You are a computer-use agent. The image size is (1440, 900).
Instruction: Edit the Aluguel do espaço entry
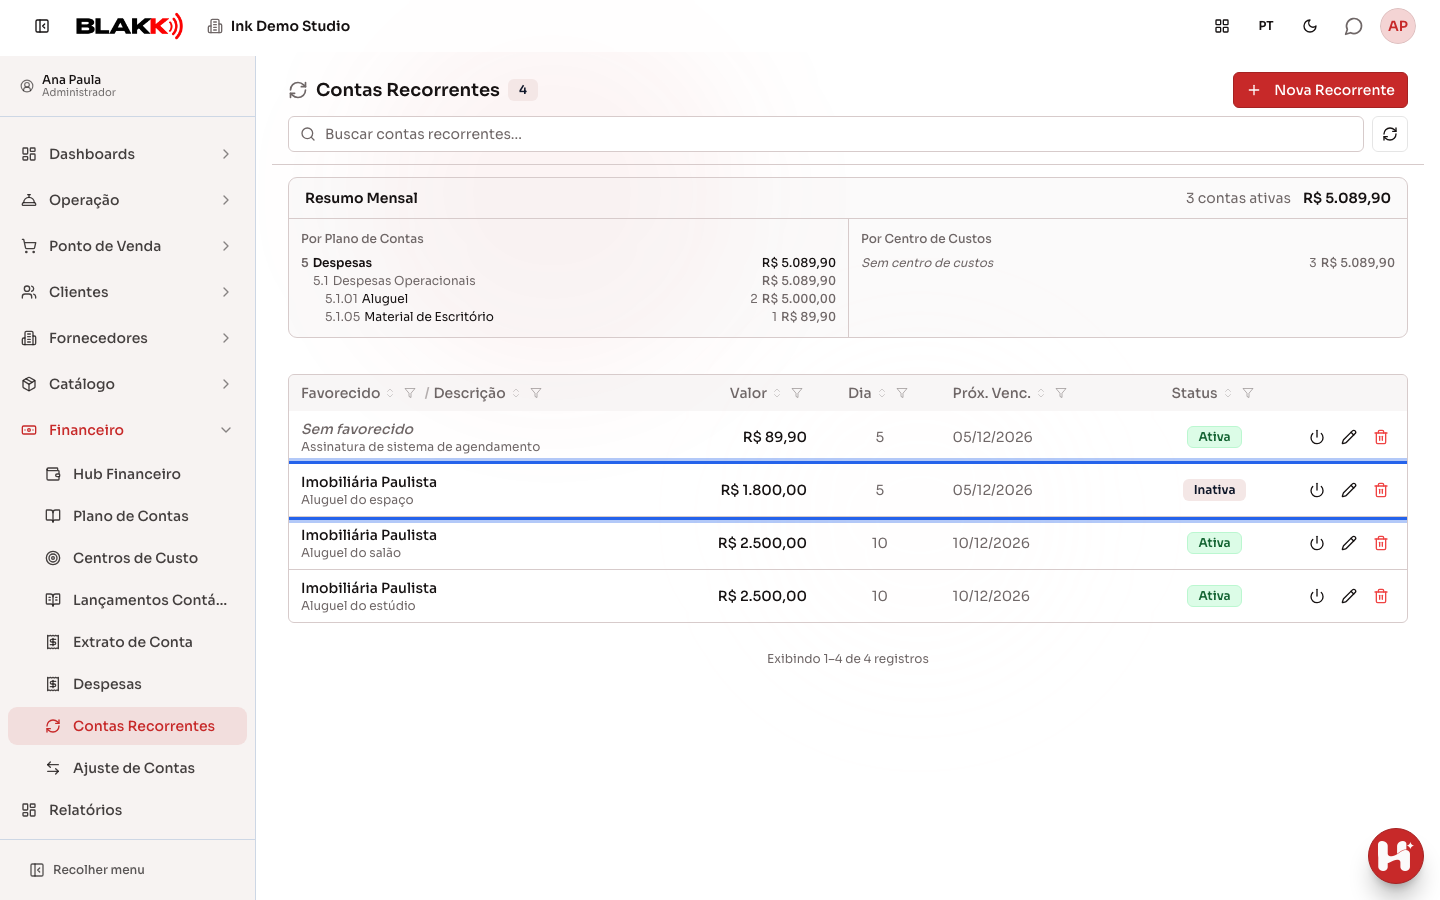click(1349, 490)
